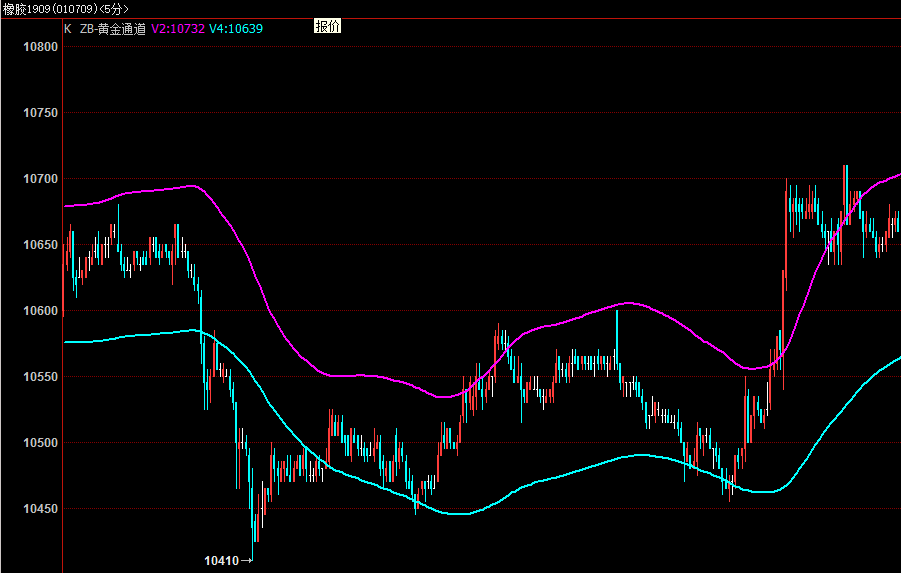
Task: Click the 报价 button
Action: tap(328, 26)
